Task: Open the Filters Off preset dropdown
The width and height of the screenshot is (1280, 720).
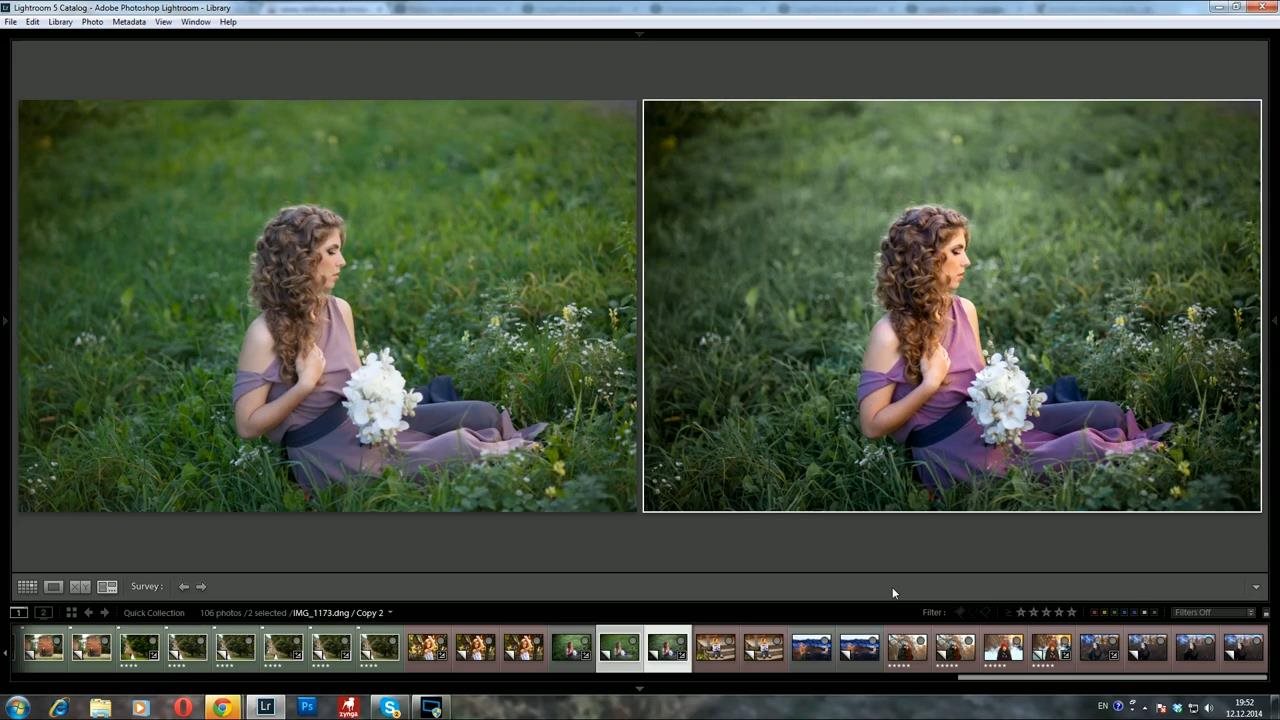Action: (x=1214, y=613)
